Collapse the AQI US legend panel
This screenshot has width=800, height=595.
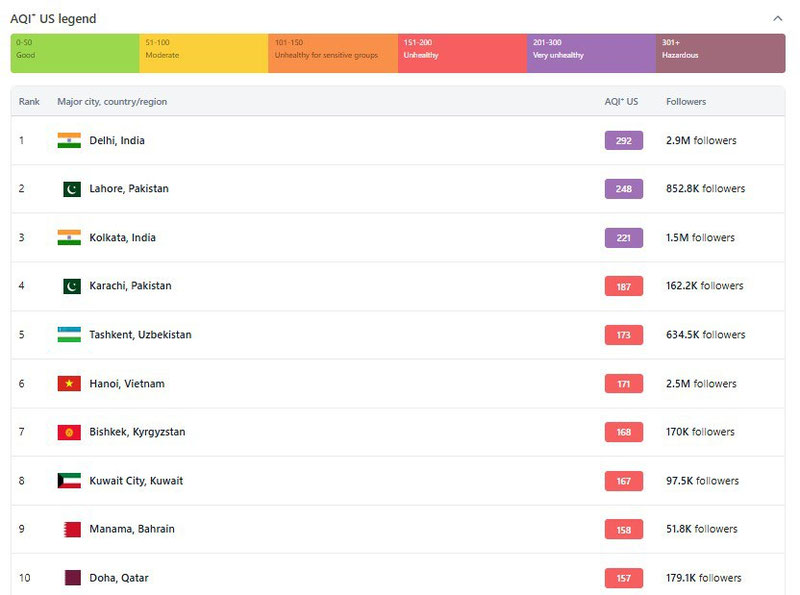pyautogui.click(x=777, y=18)
